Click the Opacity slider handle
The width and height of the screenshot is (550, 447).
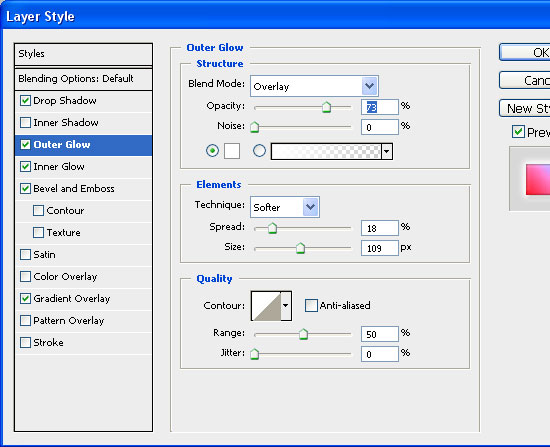click(326, 107)
